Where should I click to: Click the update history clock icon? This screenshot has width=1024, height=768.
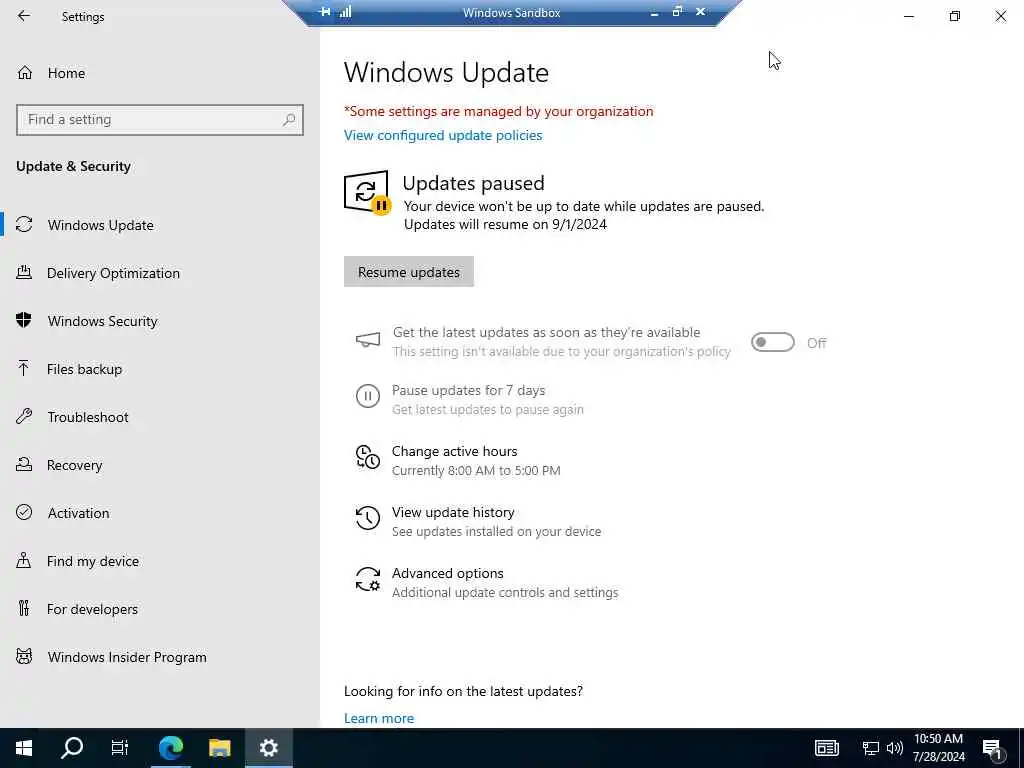pos(368,518)
